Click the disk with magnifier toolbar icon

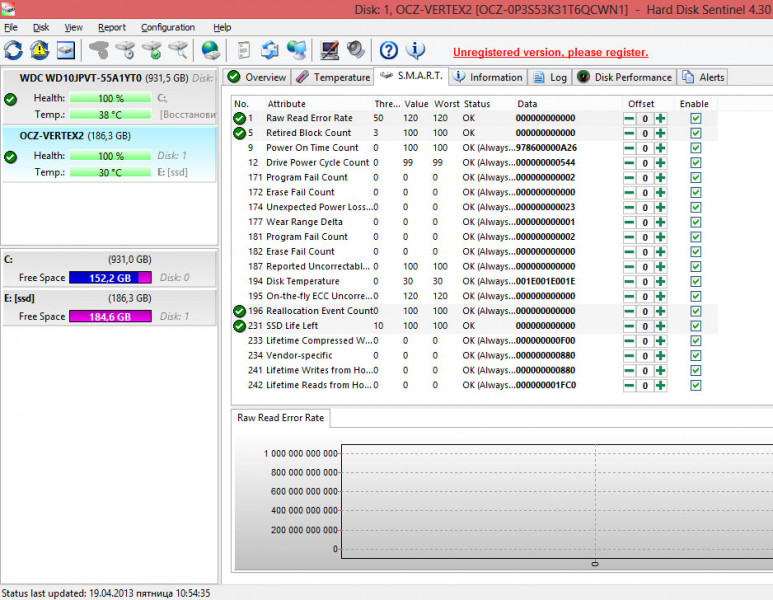click(x=178, y=50)
